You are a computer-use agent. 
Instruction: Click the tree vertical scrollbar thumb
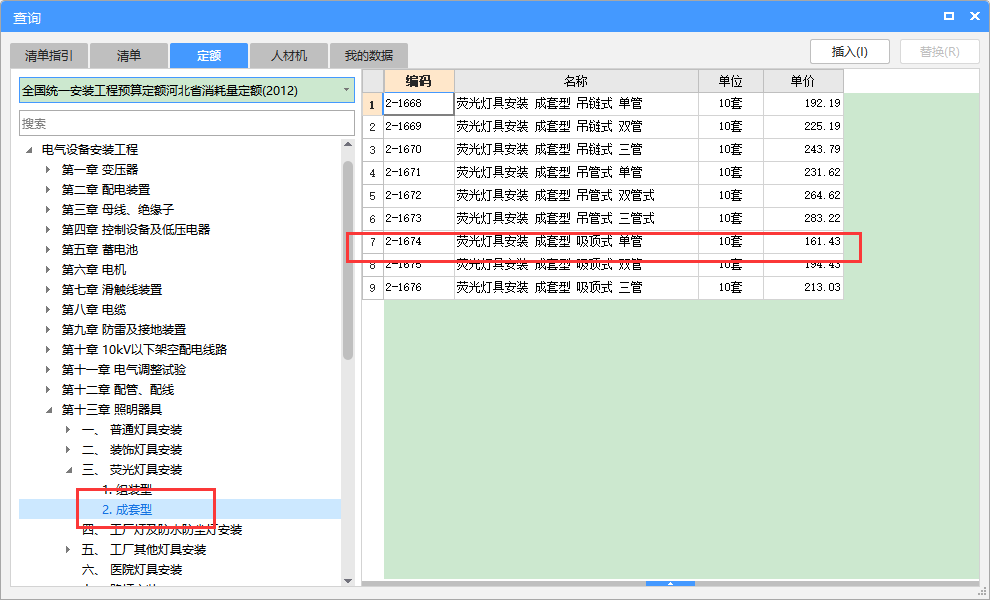point(348,260)
